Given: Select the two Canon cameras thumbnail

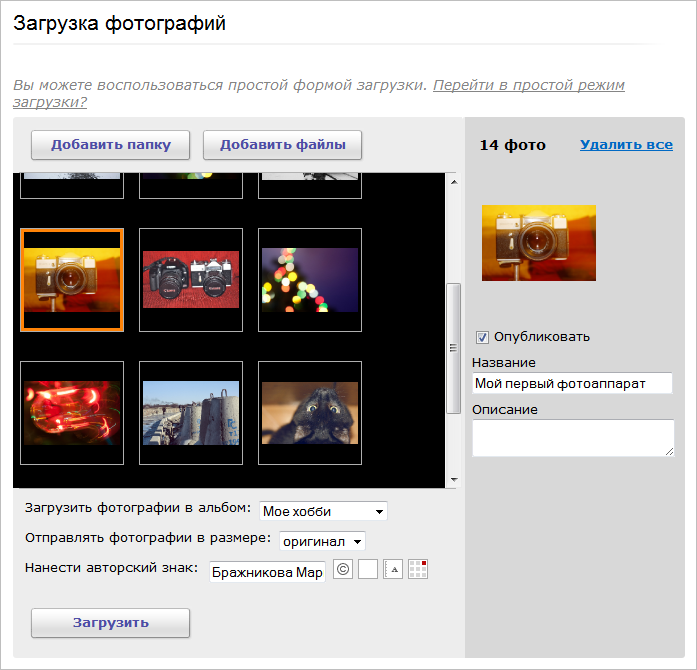Looking at the screenshot, I should point(190,279).
